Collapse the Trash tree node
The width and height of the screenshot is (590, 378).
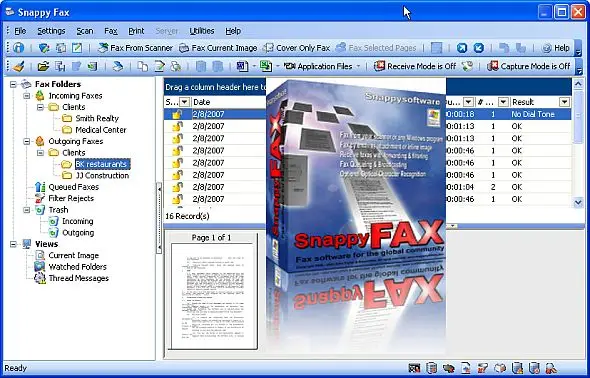27,210
